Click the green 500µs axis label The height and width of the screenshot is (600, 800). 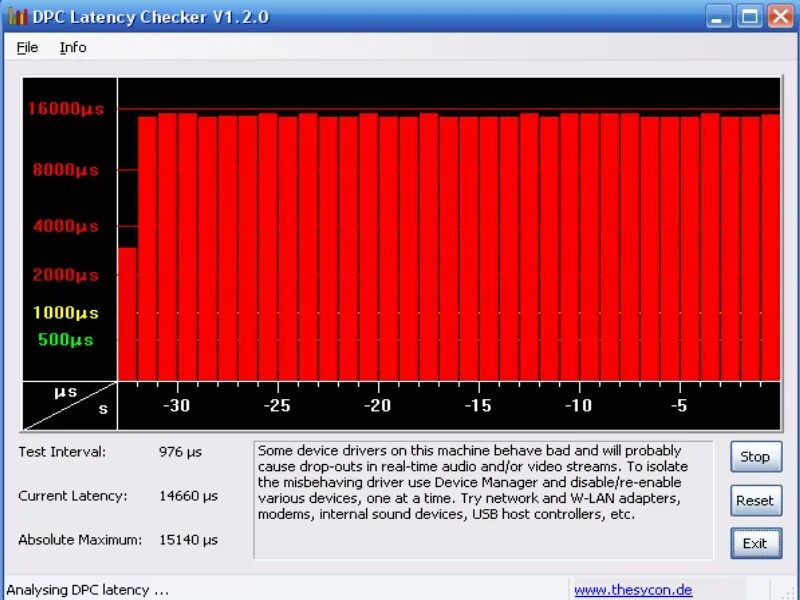(x=66, y=340)
